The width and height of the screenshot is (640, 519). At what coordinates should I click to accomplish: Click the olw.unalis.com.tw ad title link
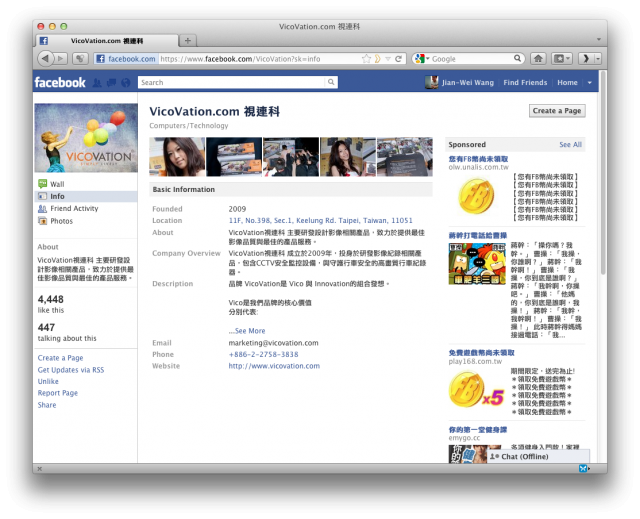[x=478, y=159]
